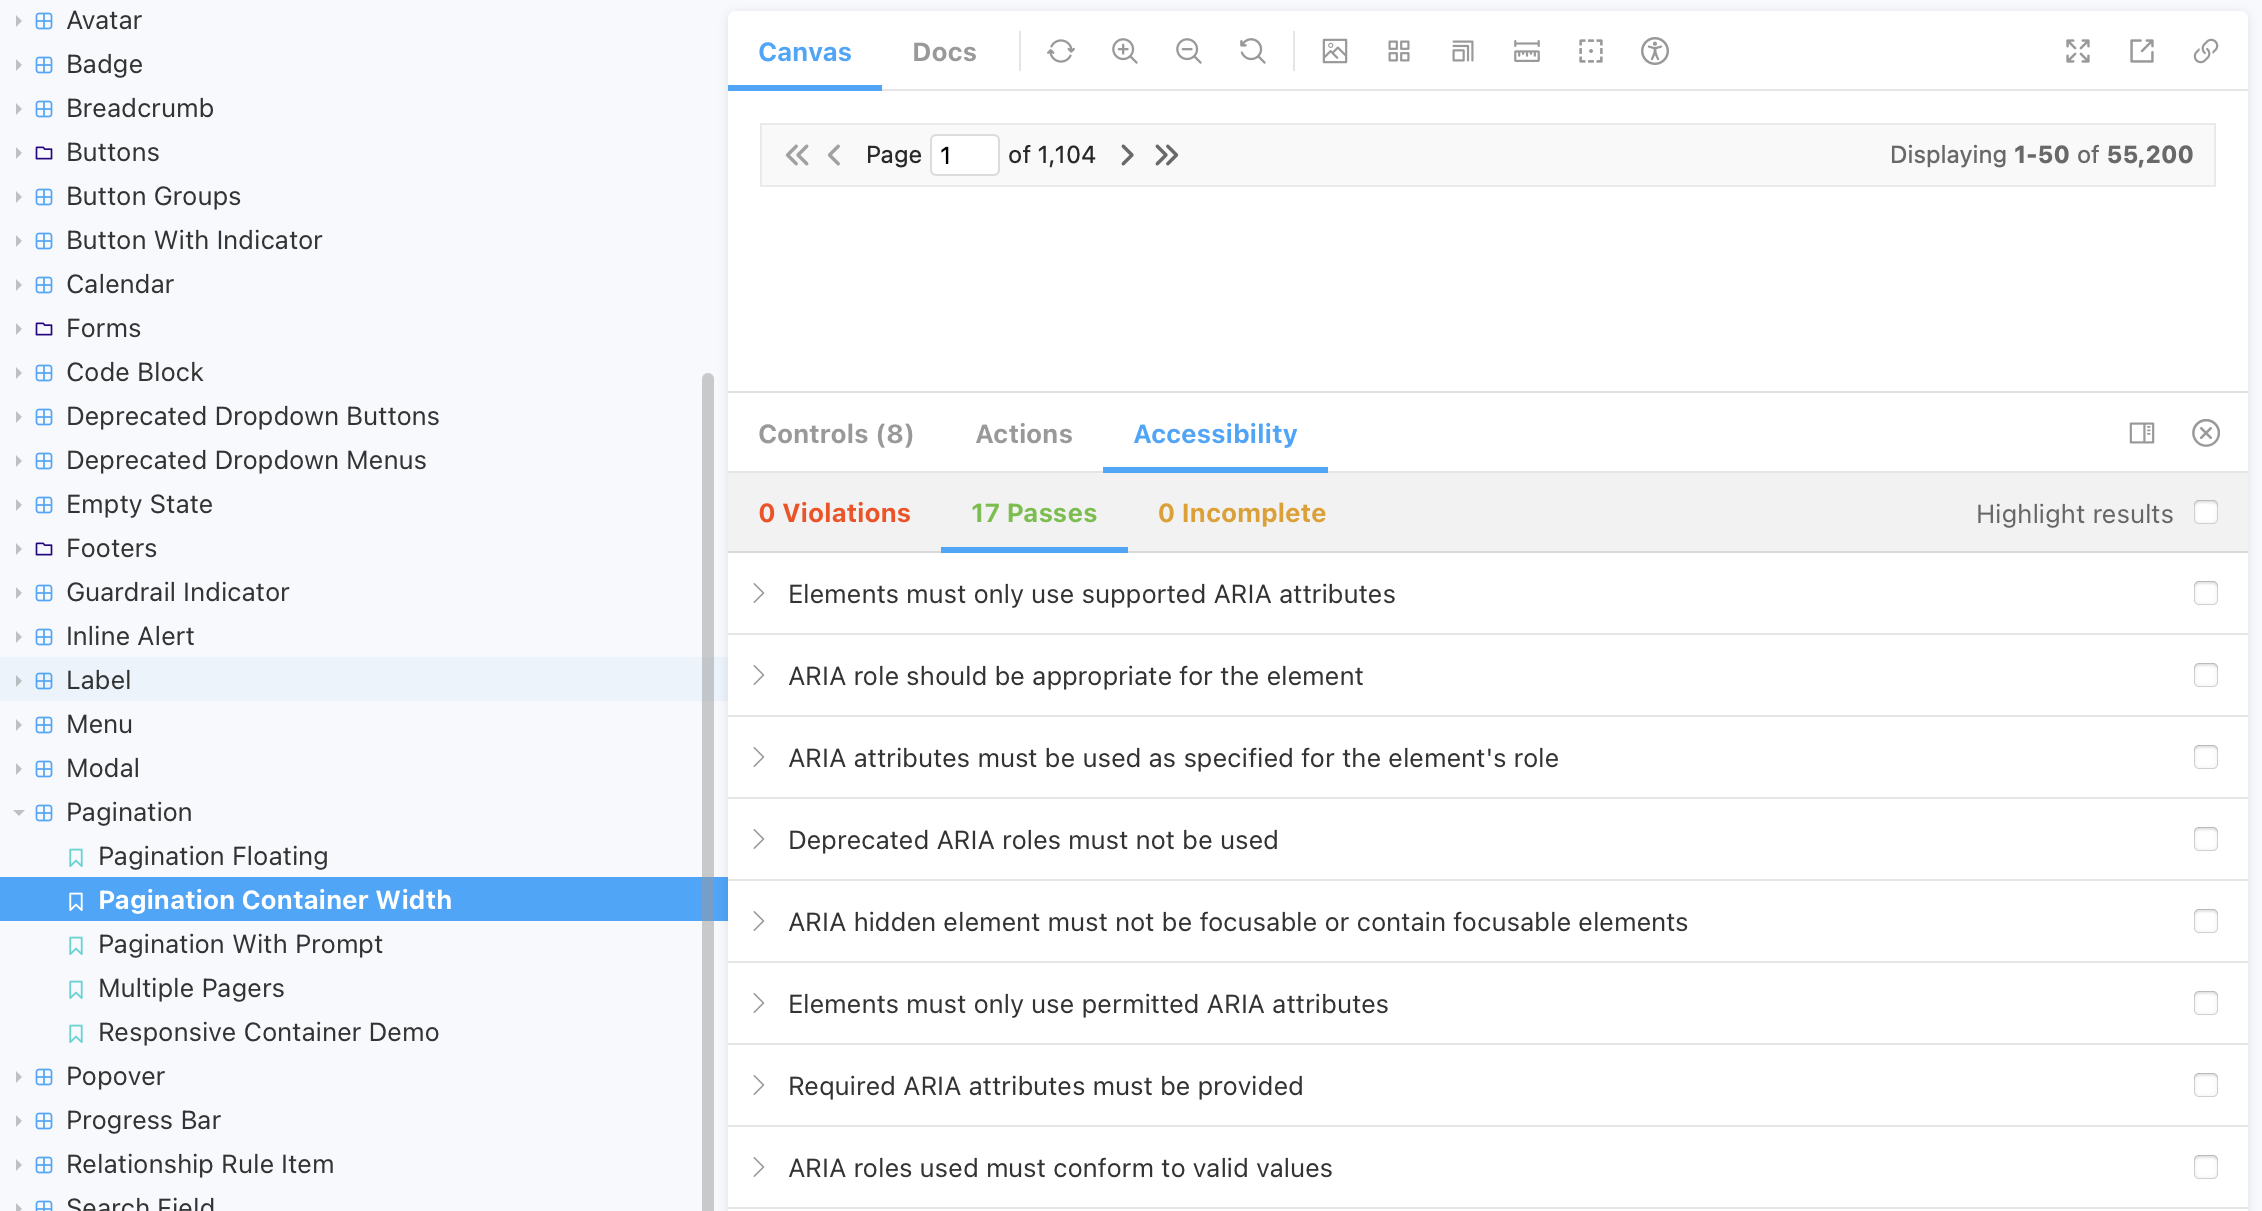Open the Controls (8) tab
The width and height of the screenshot is (2262, 1211).
point(836,434)
